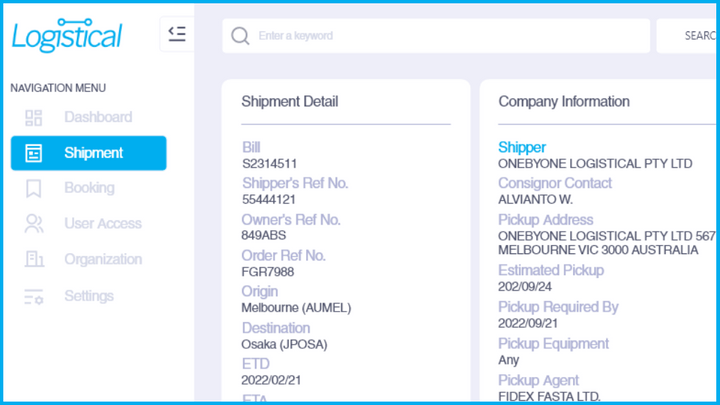This screenshot has height=405, width=720.
Task: Go to the Booking page
Action: coord(89,188)
